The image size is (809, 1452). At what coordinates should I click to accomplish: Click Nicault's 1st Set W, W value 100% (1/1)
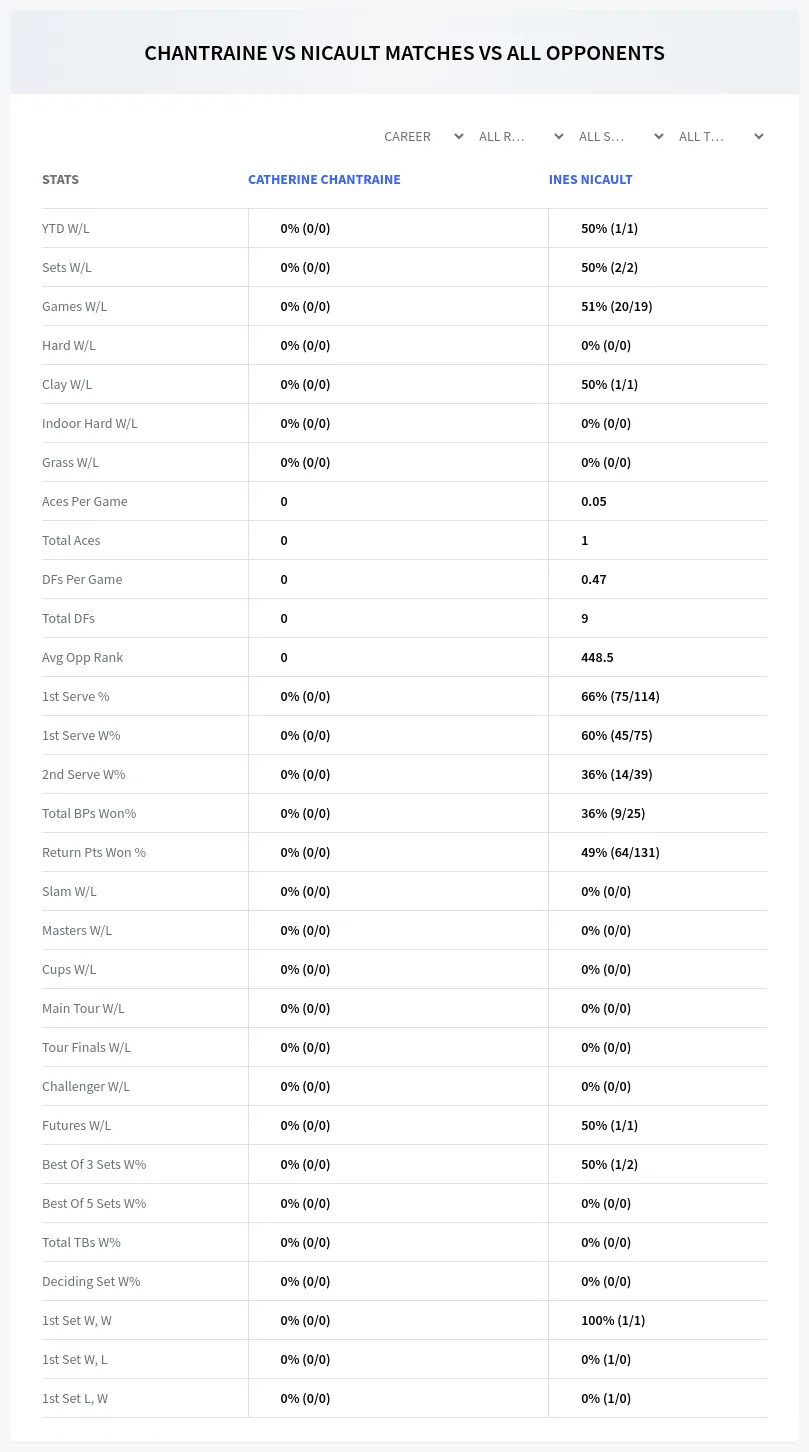click(613, 1320)
